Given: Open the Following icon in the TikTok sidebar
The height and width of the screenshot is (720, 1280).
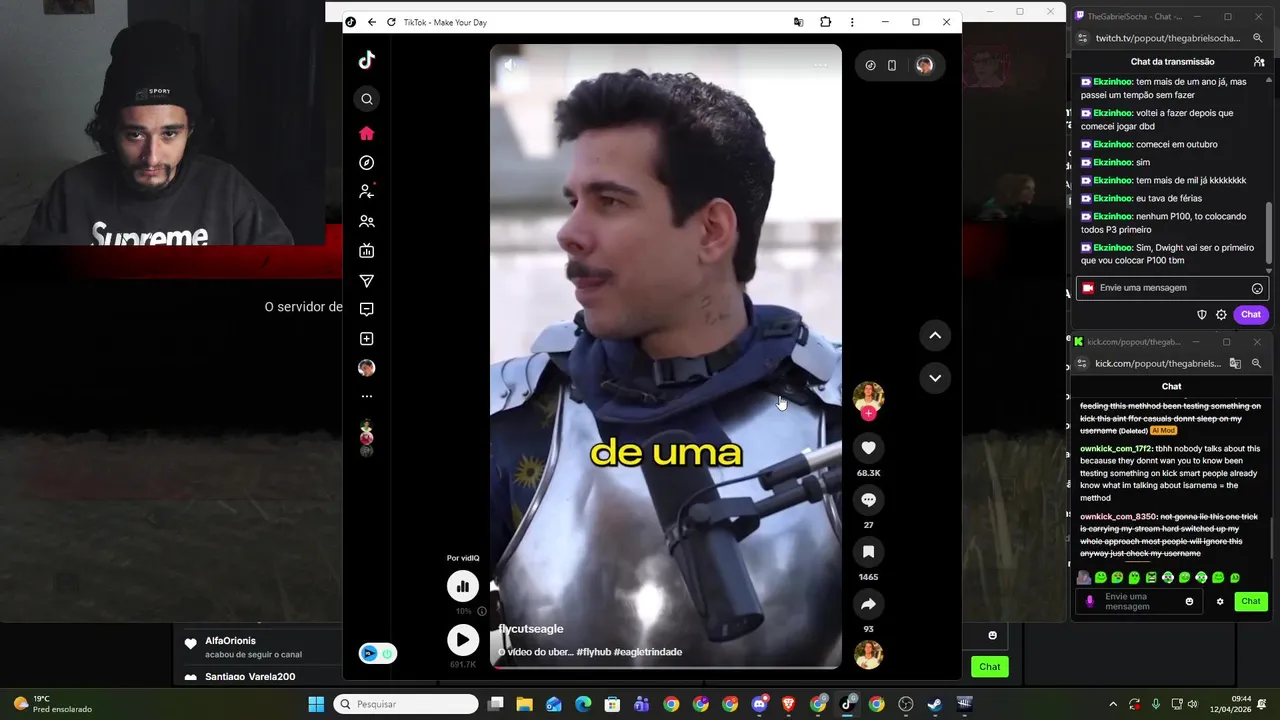Looking at the screenshot, I should (x=367, y=192).
